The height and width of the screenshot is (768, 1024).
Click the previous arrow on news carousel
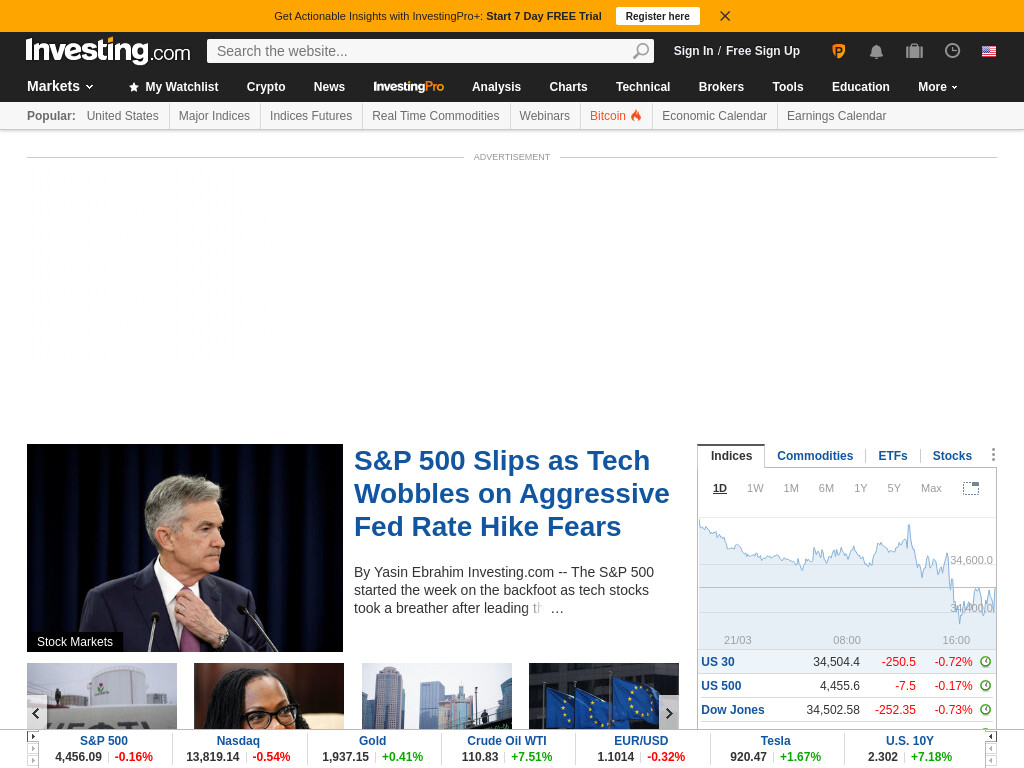[36, 713]
